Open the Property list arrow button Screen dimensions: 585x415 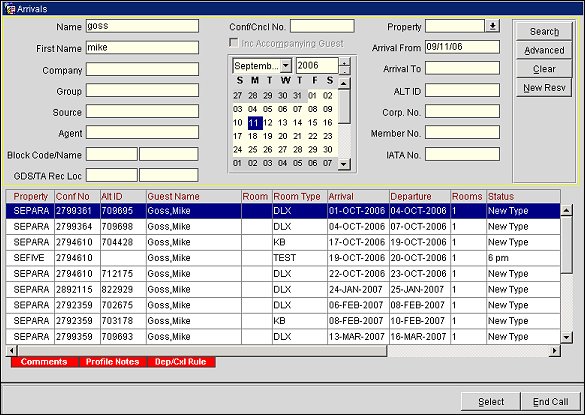point(492,26)
